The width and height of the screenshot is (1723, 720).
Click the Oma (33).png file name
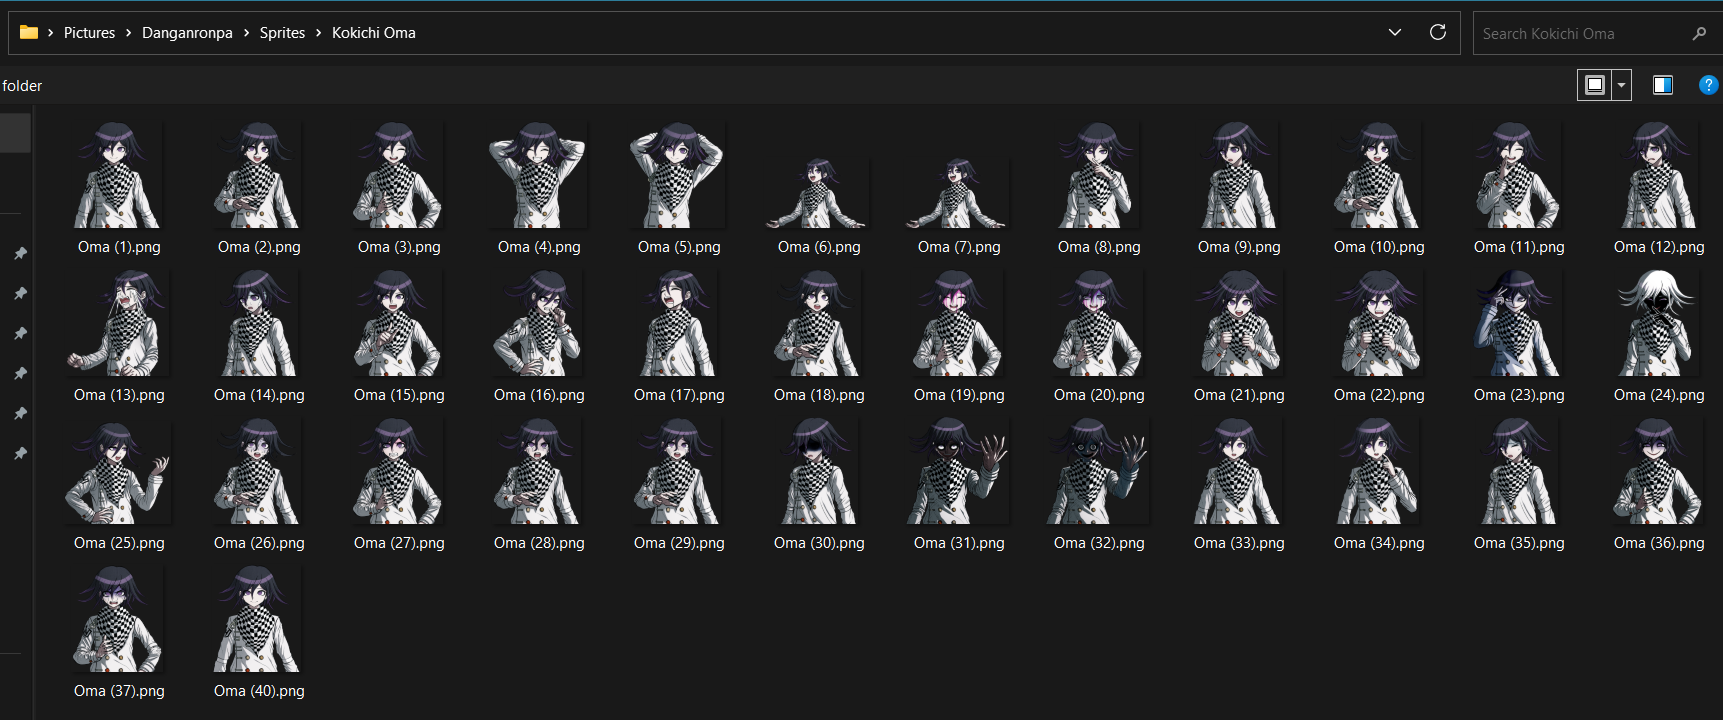[x=1239, y=543]
